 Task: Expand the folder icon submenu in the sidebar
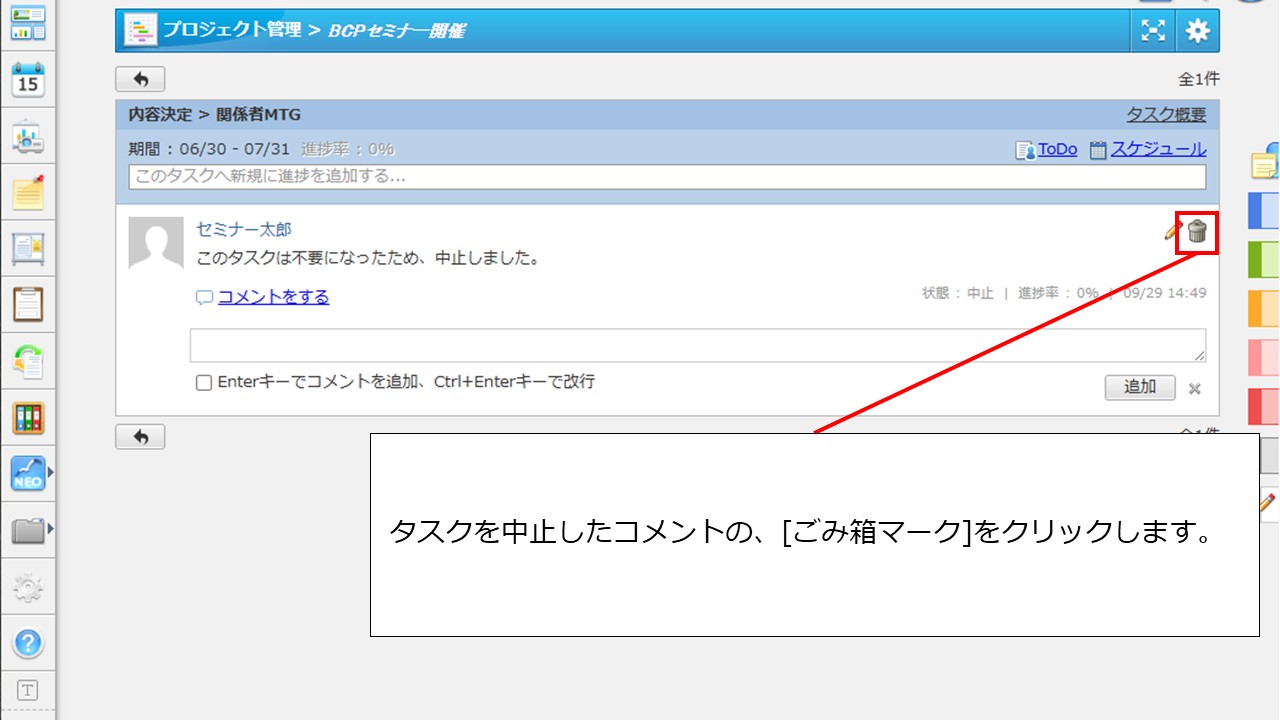tap(50, 529)
